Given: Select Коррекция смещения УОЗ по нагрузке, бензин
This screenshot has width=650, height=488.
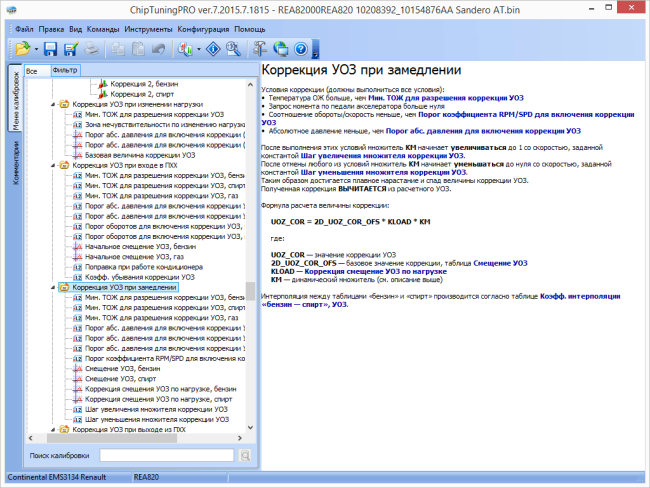Looking at the screenshot, I should pos(160,389).
